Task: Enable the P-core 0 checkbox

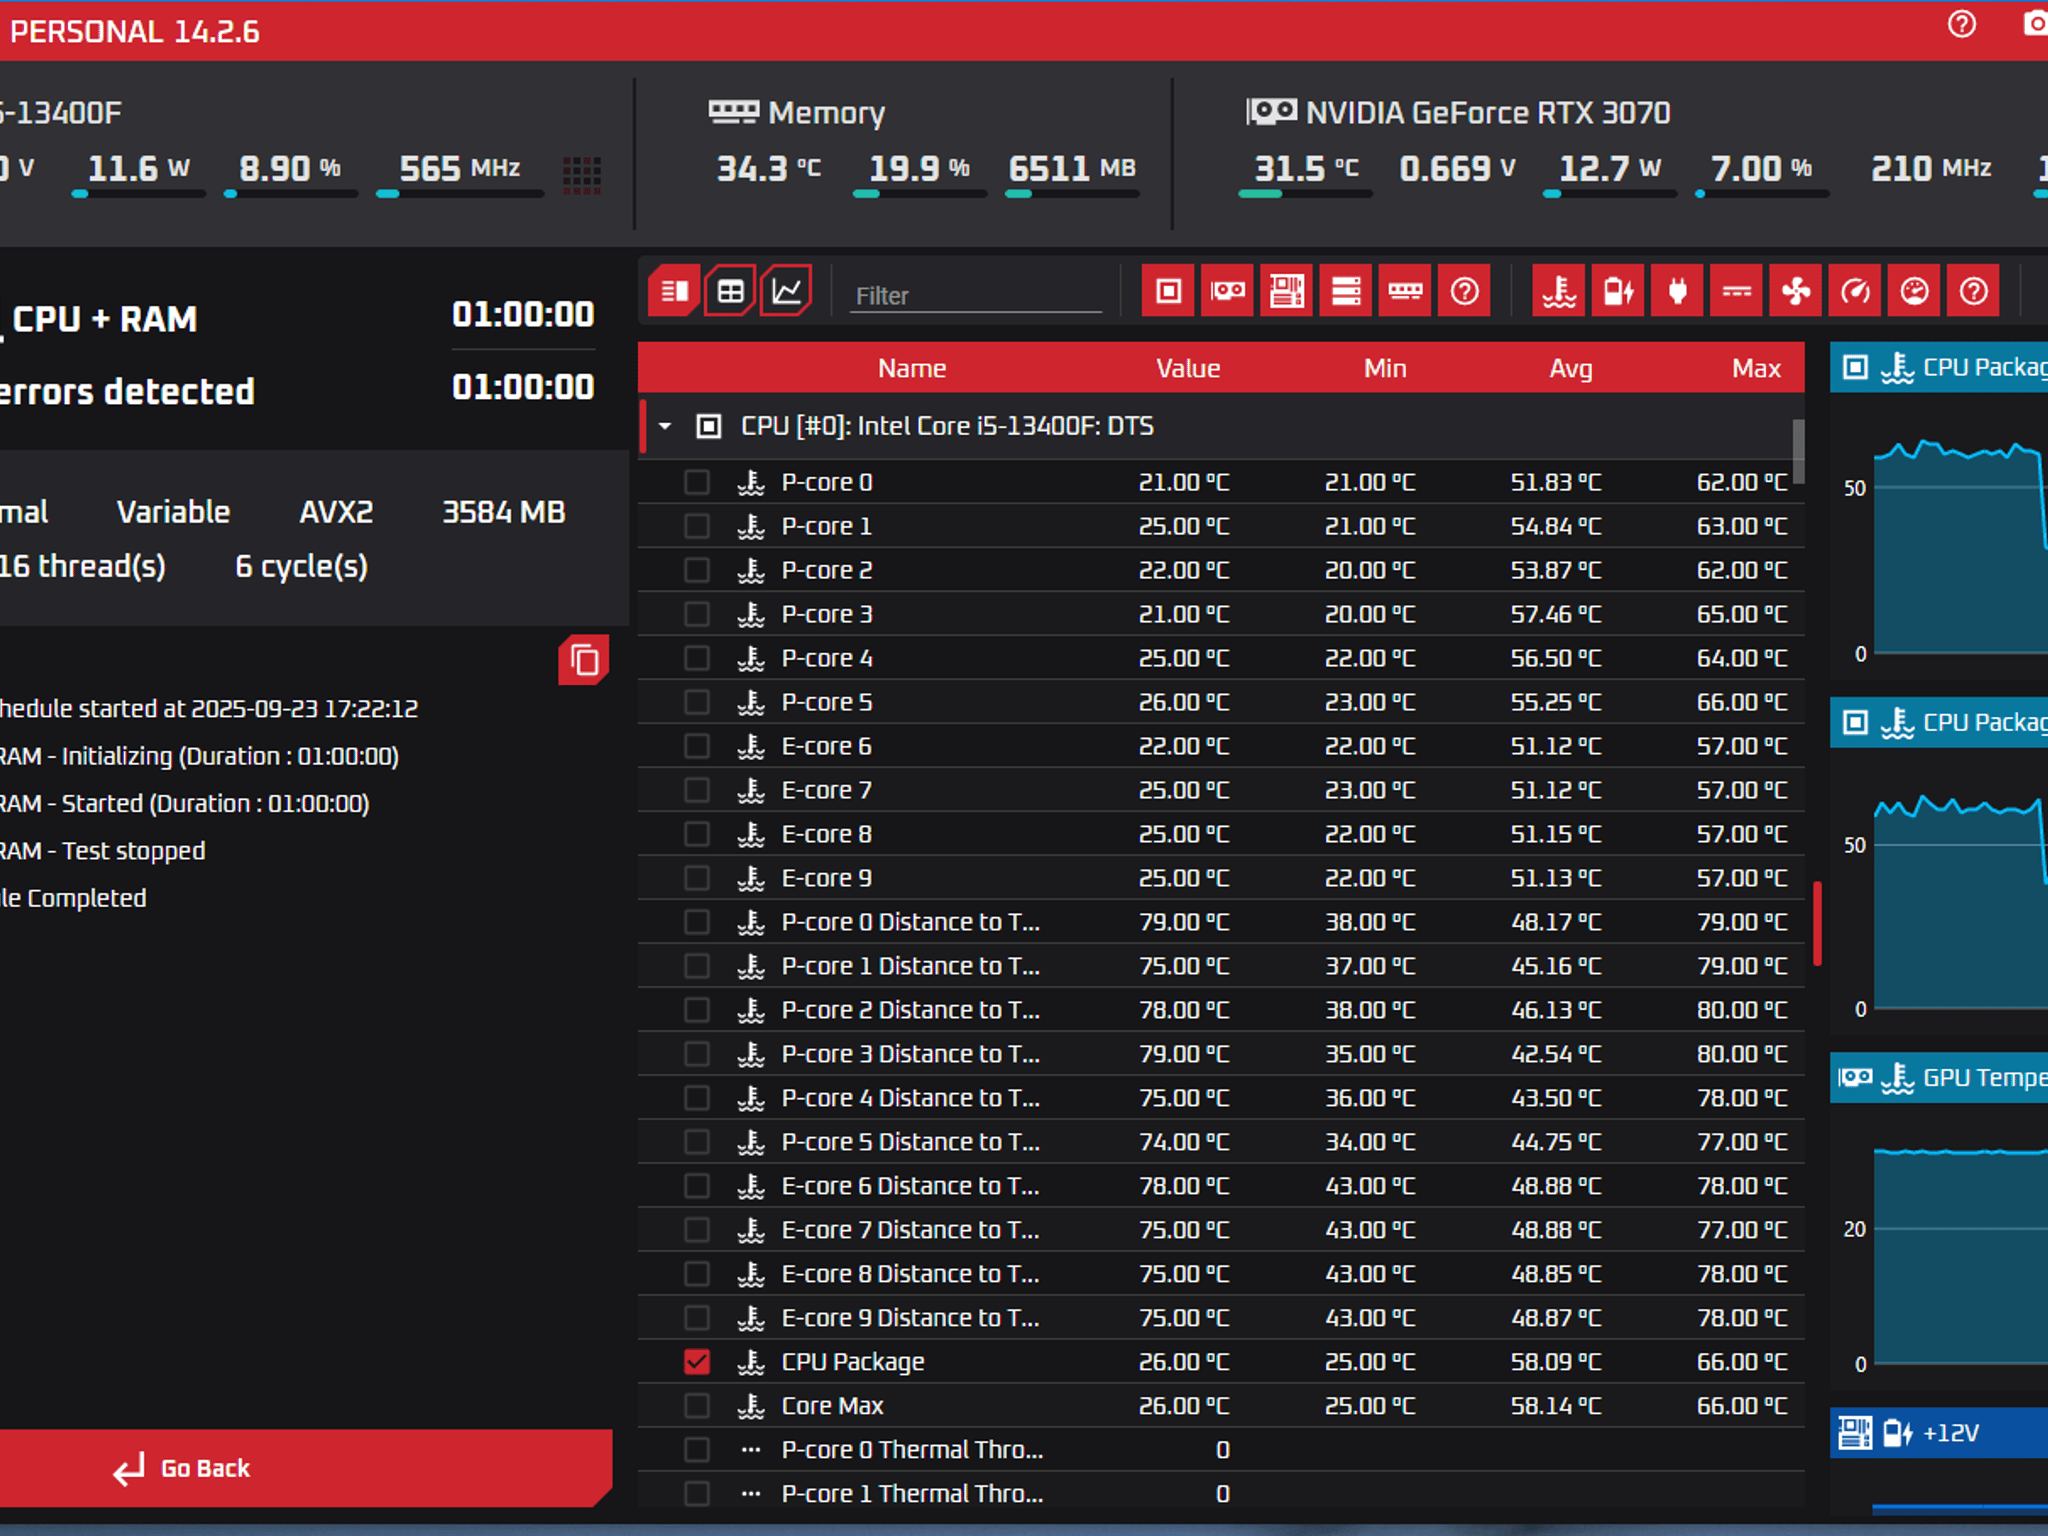Action: [x=697, y=482]
